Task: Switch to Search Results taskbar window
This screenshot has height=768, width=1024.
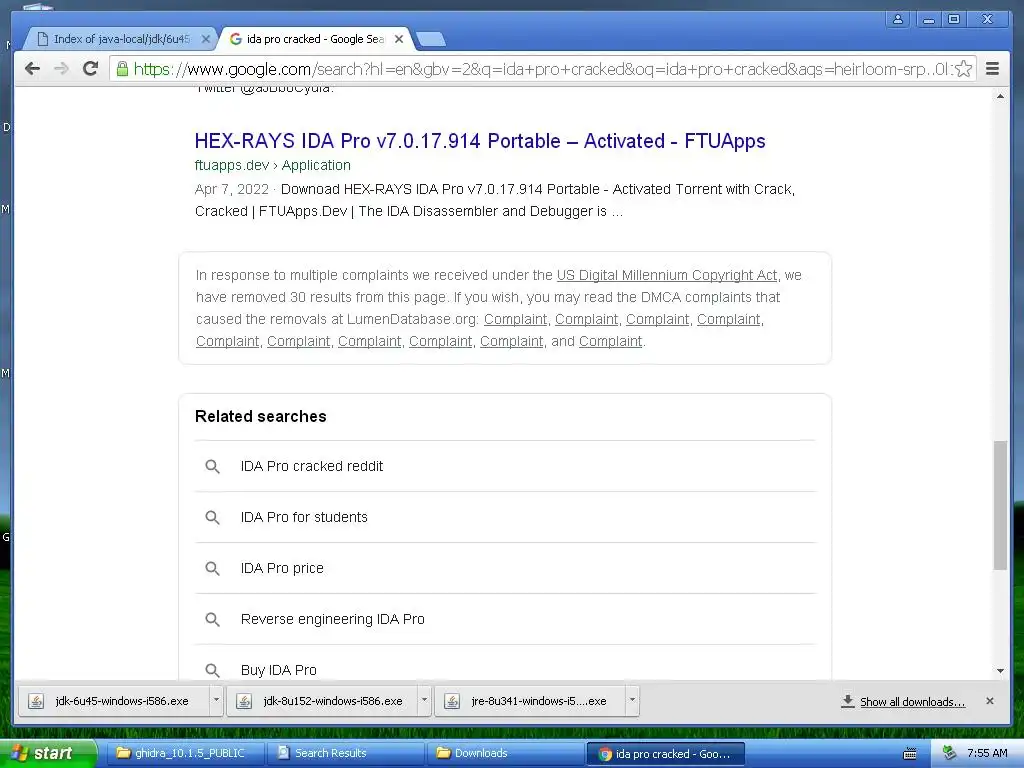Action: (345, 753)
